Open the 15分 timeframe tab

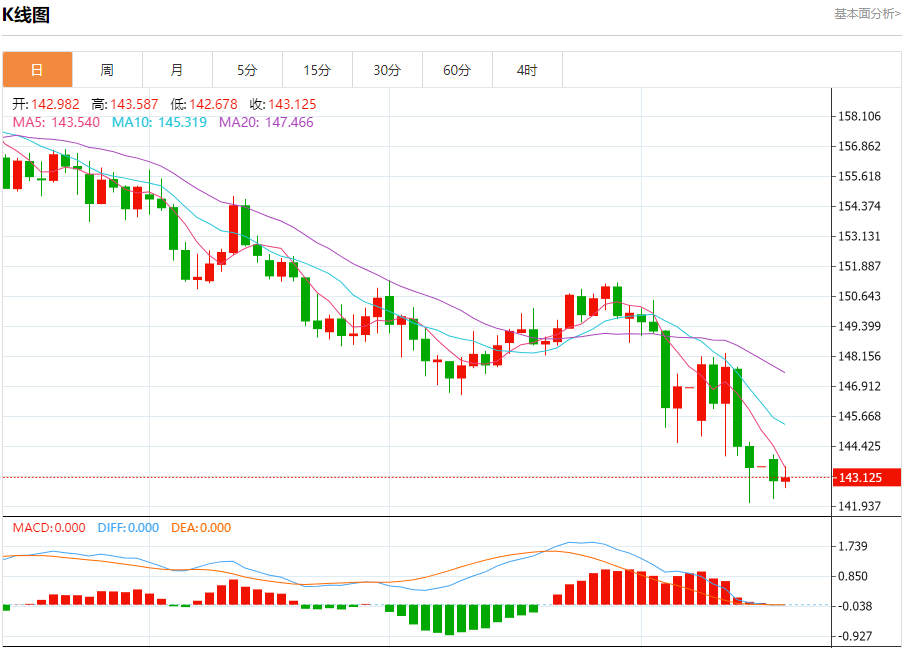click(317, 70)
